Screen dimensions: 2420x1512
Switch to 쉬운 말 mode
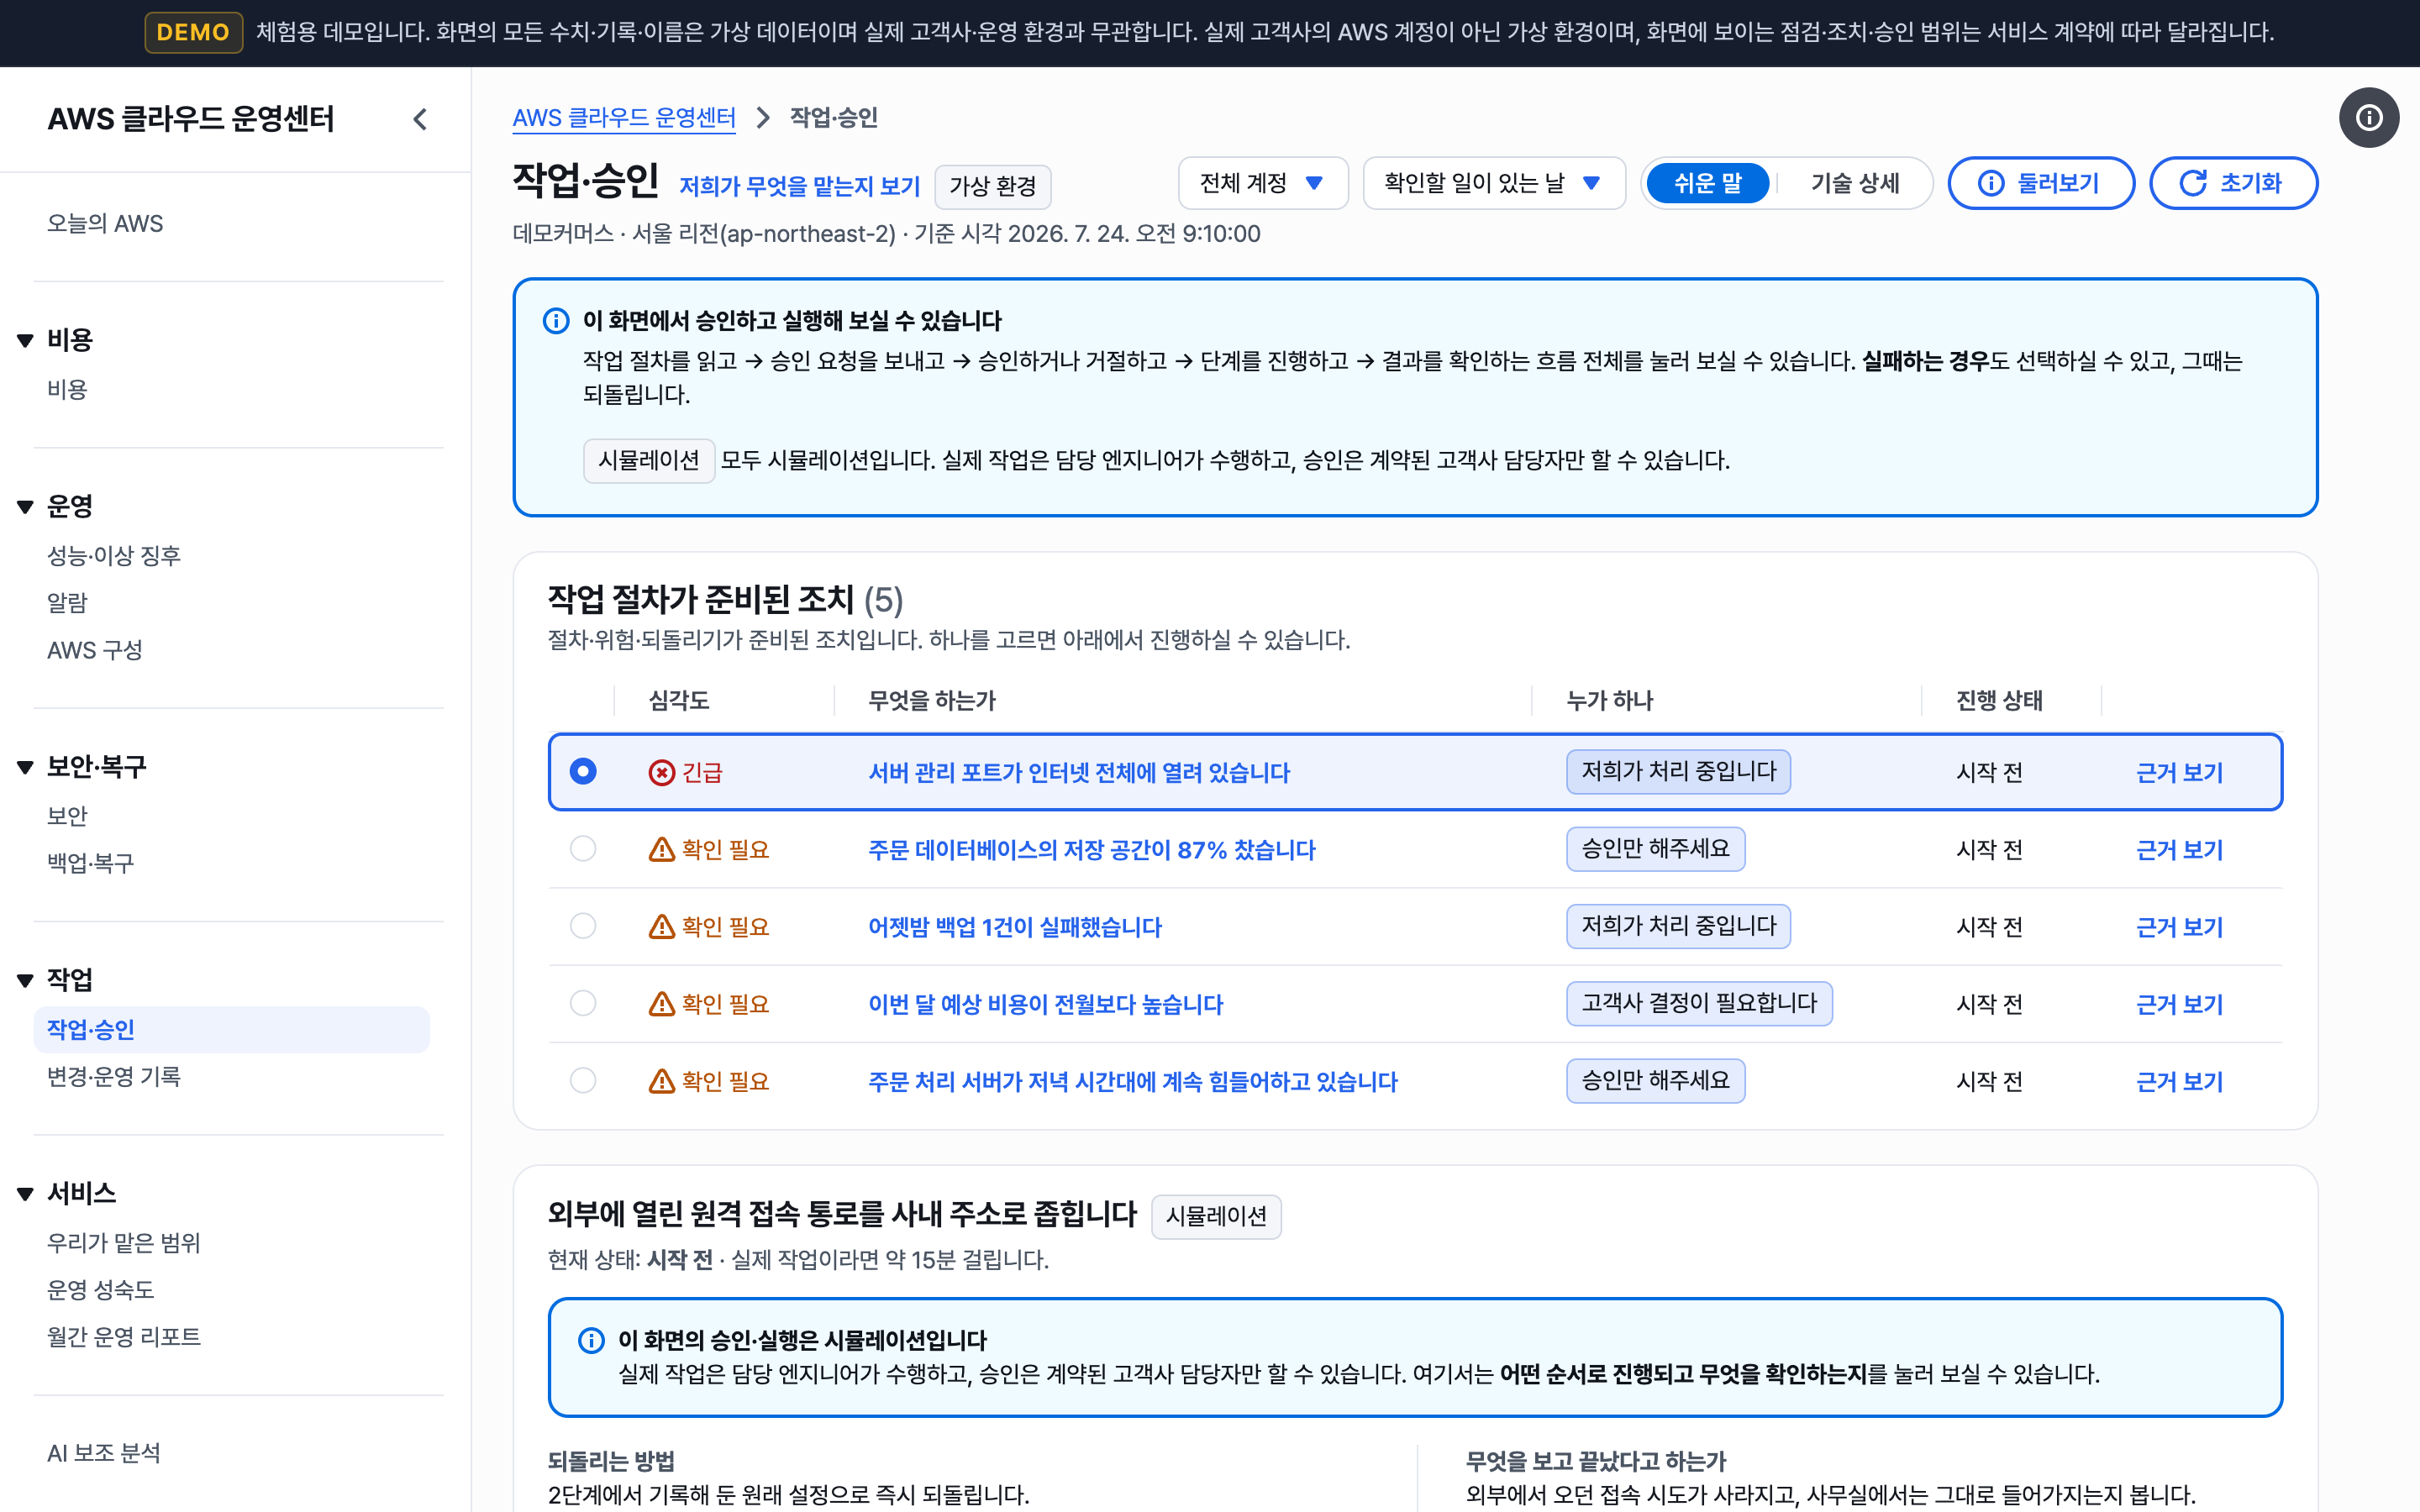pos(1707,183)
